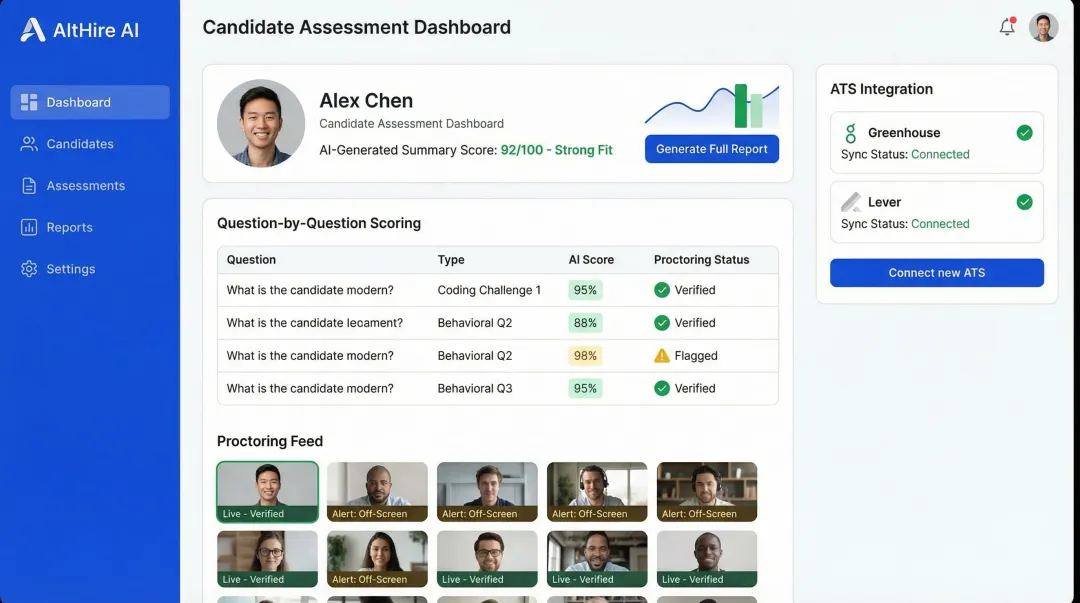
Task: Expand the Question-by-Question Scoring section
Action: point(320,222)
